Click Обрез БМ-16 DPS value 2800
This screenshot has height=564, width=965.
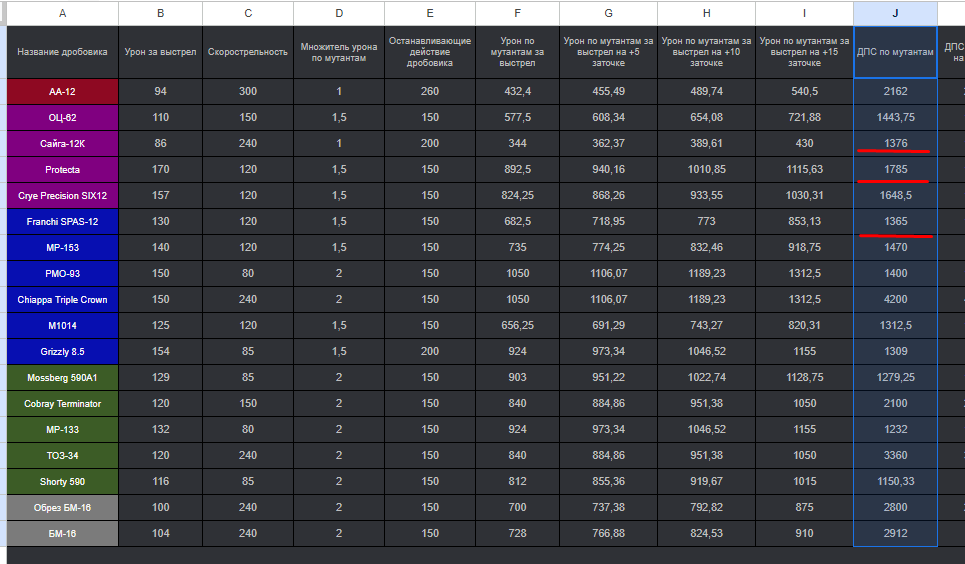895,507
